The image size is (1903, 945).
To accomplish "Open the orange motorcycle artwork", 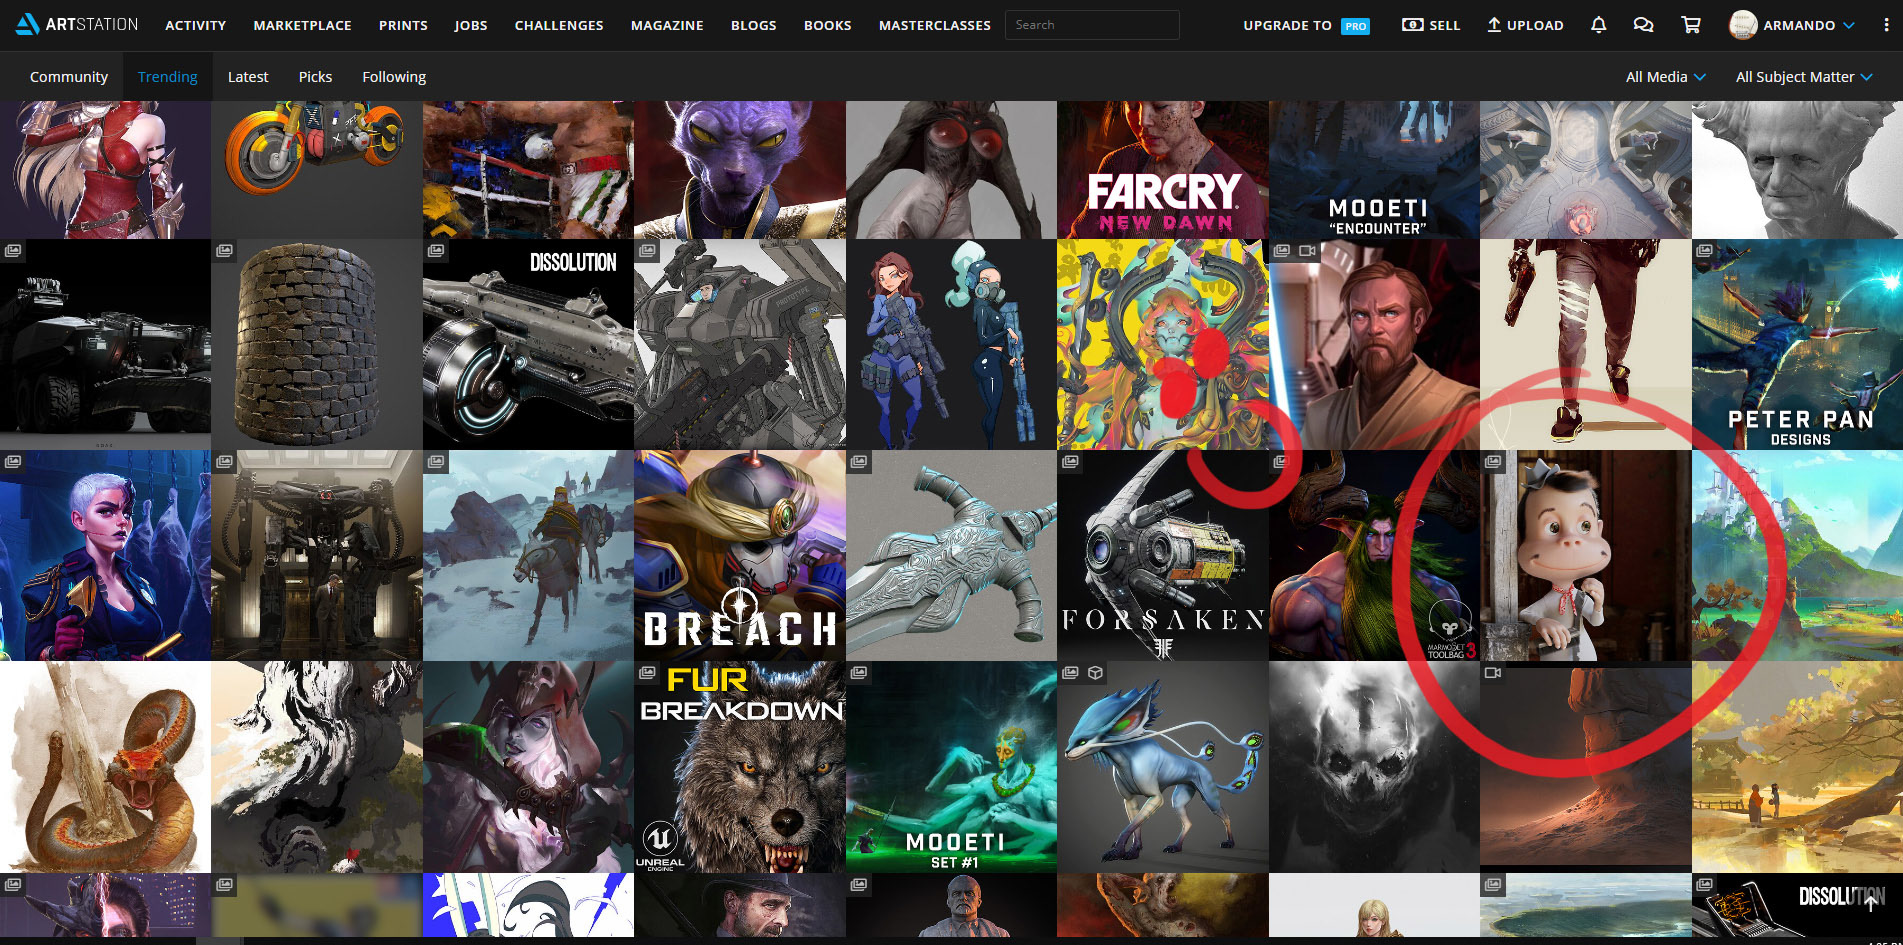I will click(317, 169).
